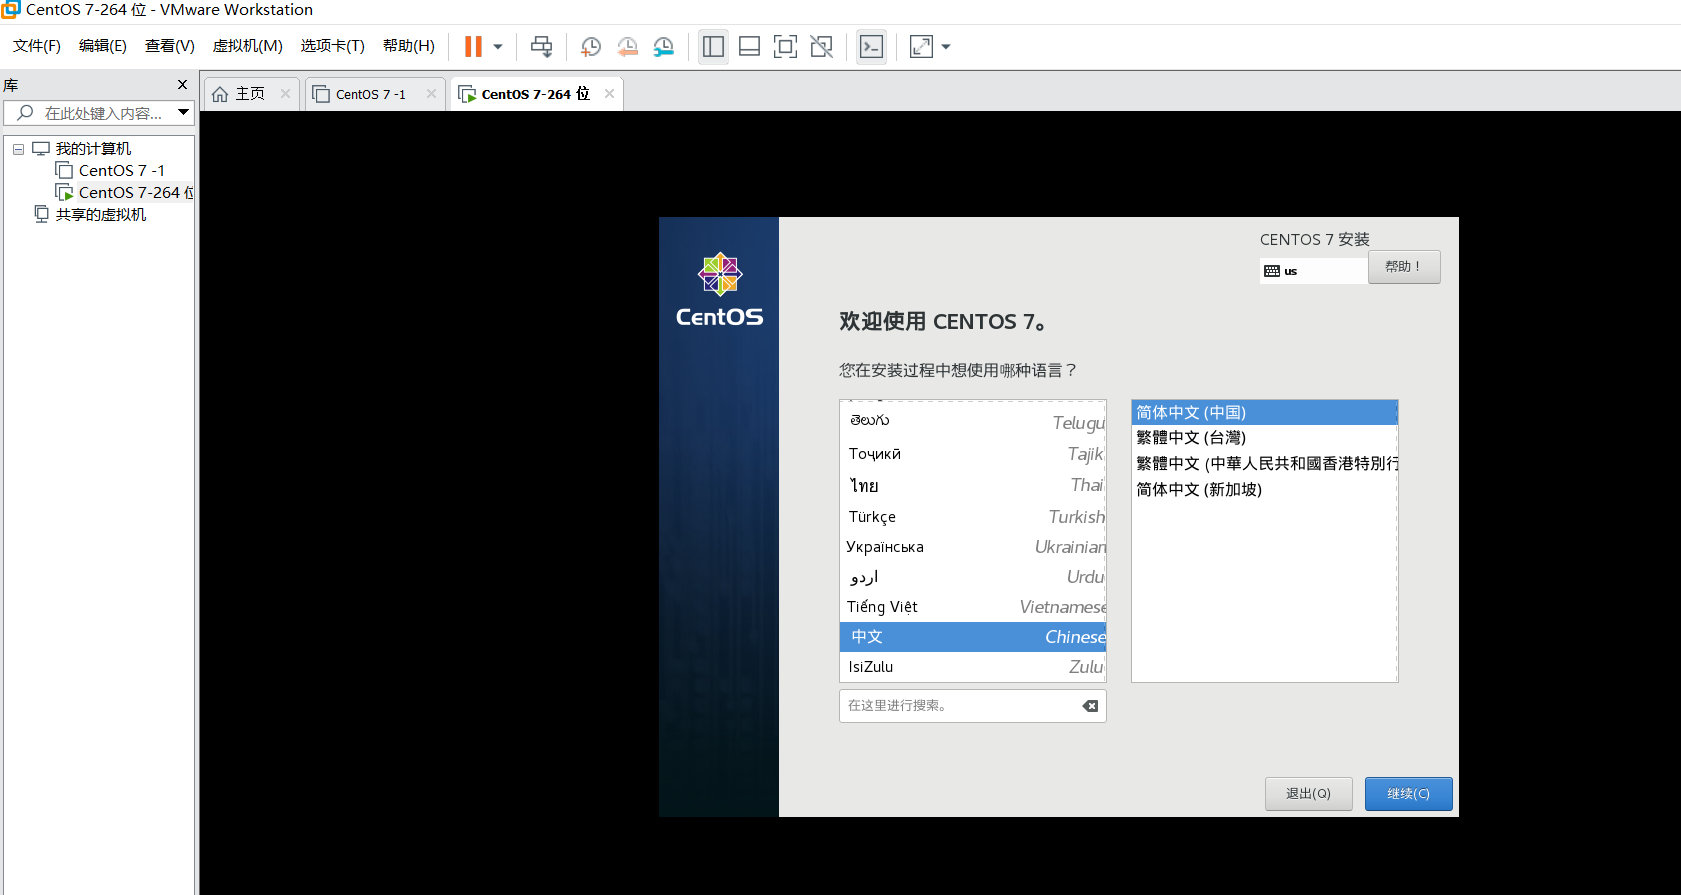Take a snapshot of the VM
This screenshot has height=895, width=1681.
click(x=591, y=46)
